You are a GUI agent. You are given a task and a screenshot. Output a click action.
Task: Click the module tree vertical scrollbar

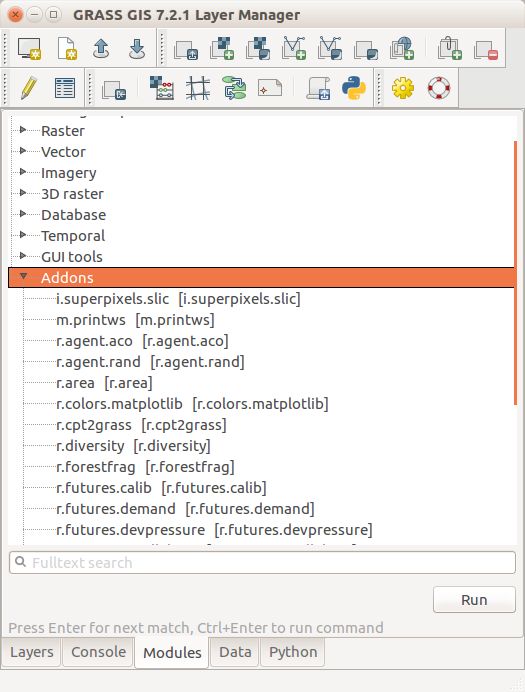coord(515,273)
